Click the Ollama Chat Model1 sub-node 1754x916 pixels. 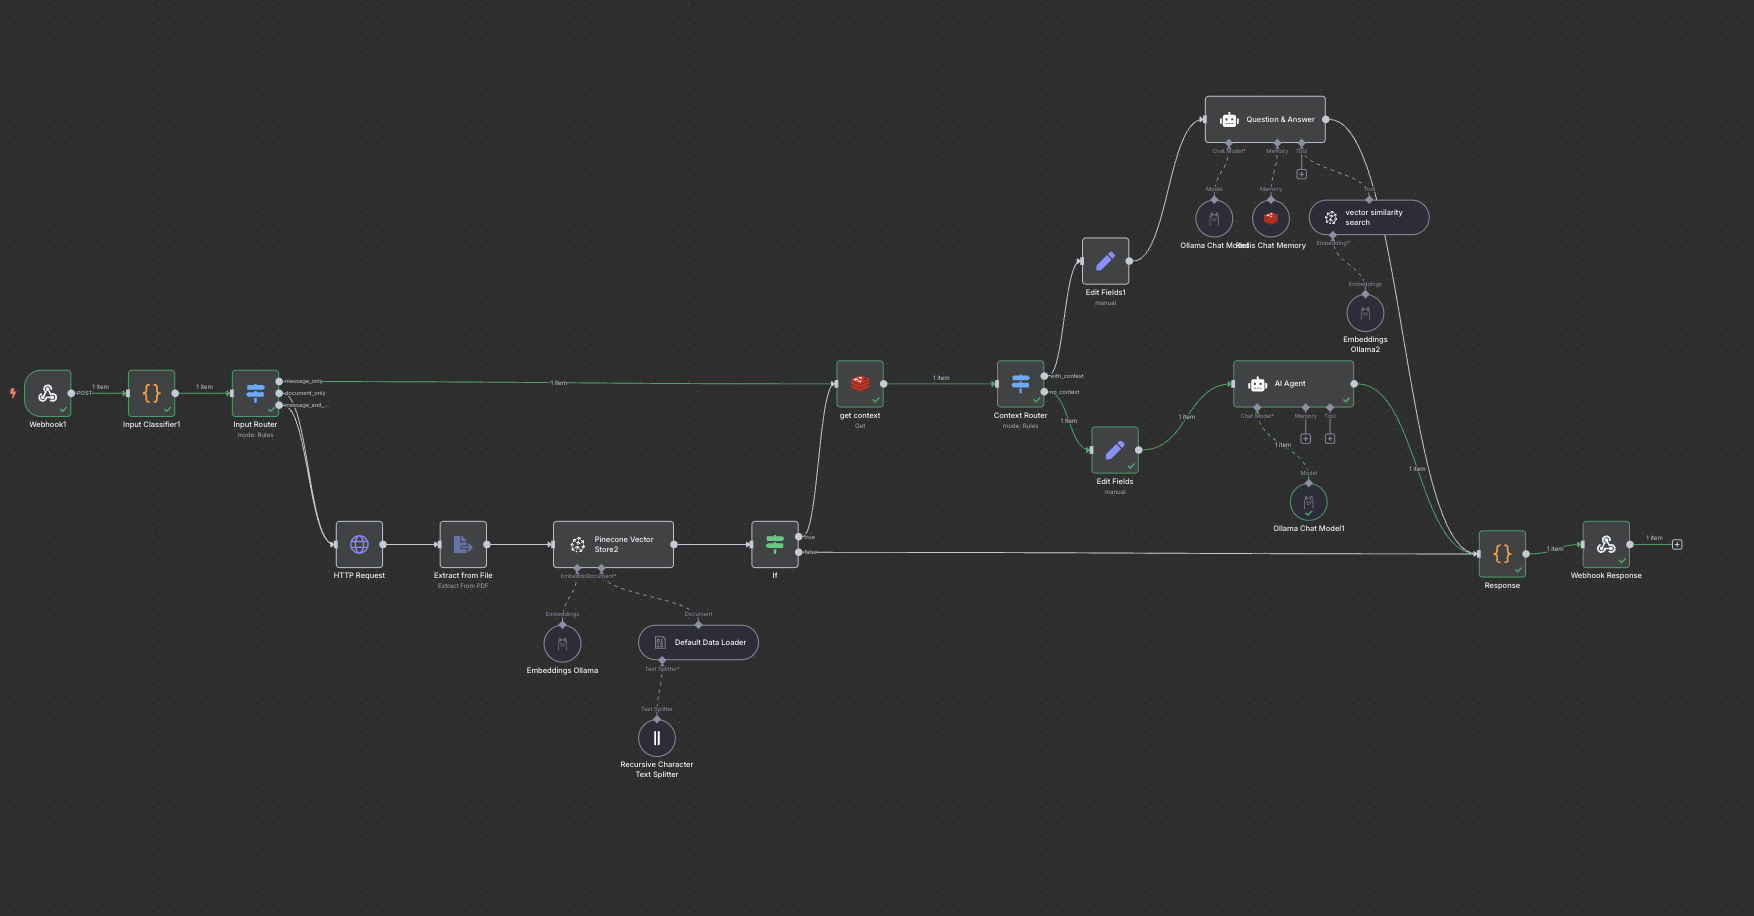(x=1308, y=502)
